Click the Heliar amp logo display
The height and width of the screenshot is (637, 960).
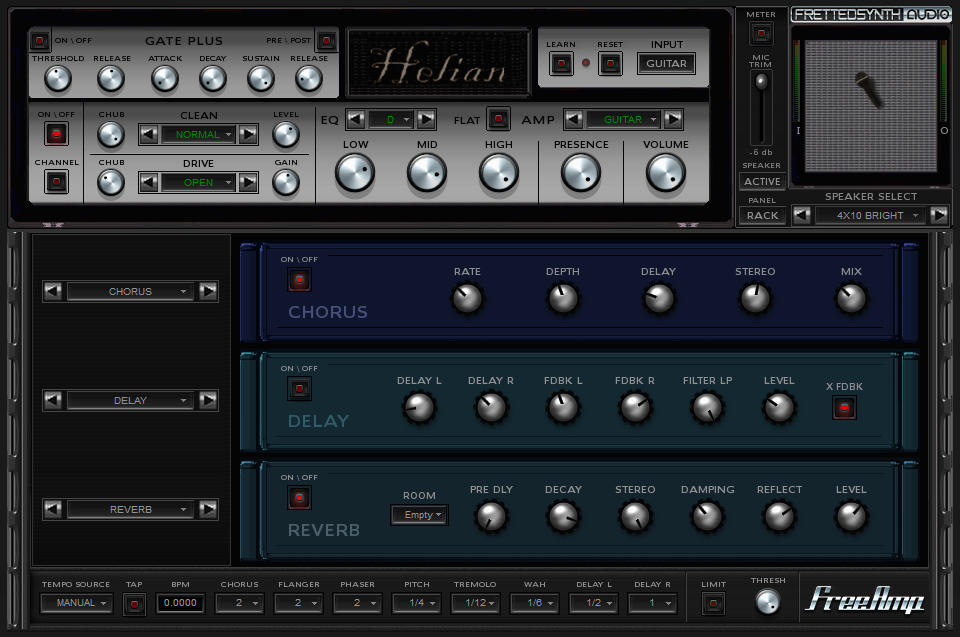[438, 62]
